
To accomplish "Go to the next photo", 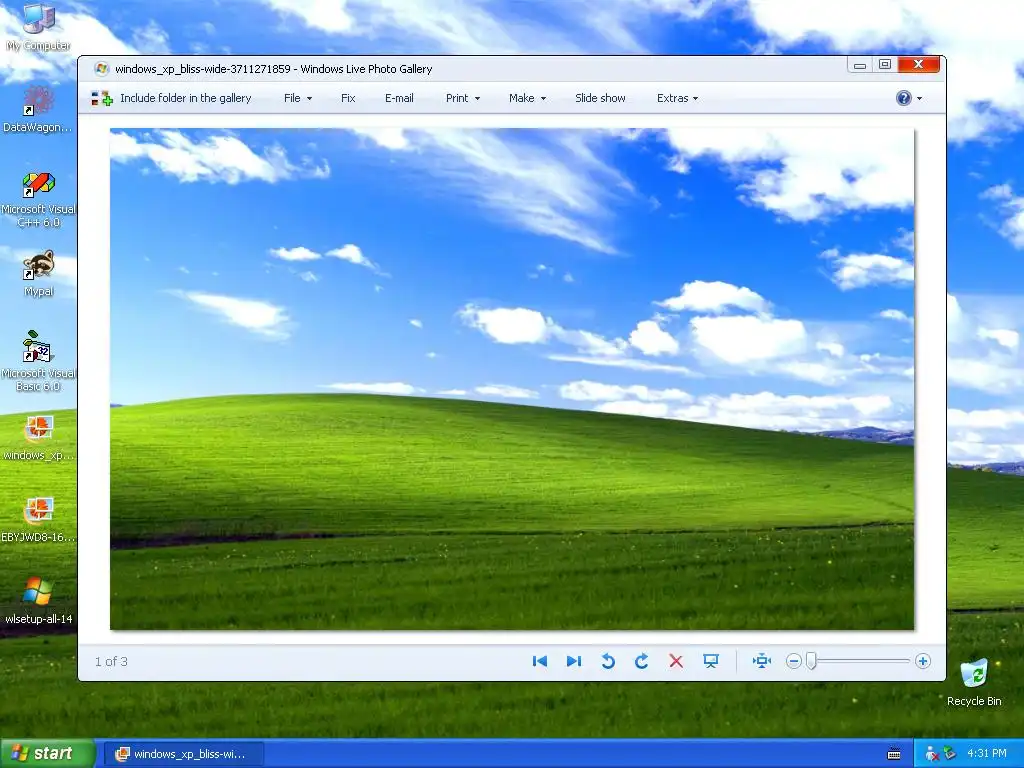I will (x=573, y=662).
